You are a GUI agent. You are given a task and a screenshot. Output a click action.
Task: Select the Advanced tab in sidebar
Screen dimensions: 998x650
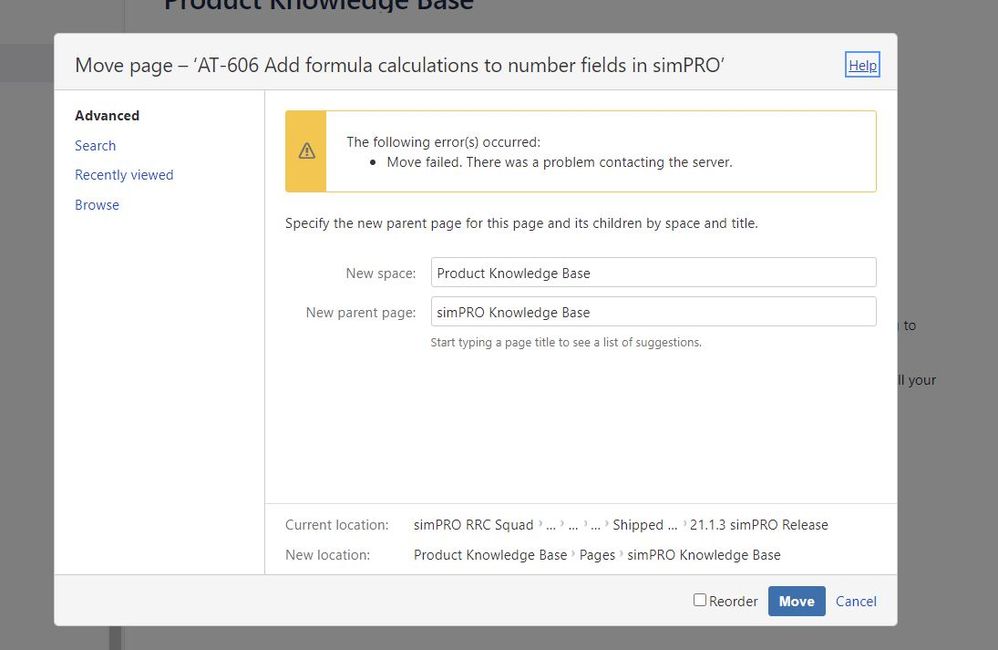(107, 116)
